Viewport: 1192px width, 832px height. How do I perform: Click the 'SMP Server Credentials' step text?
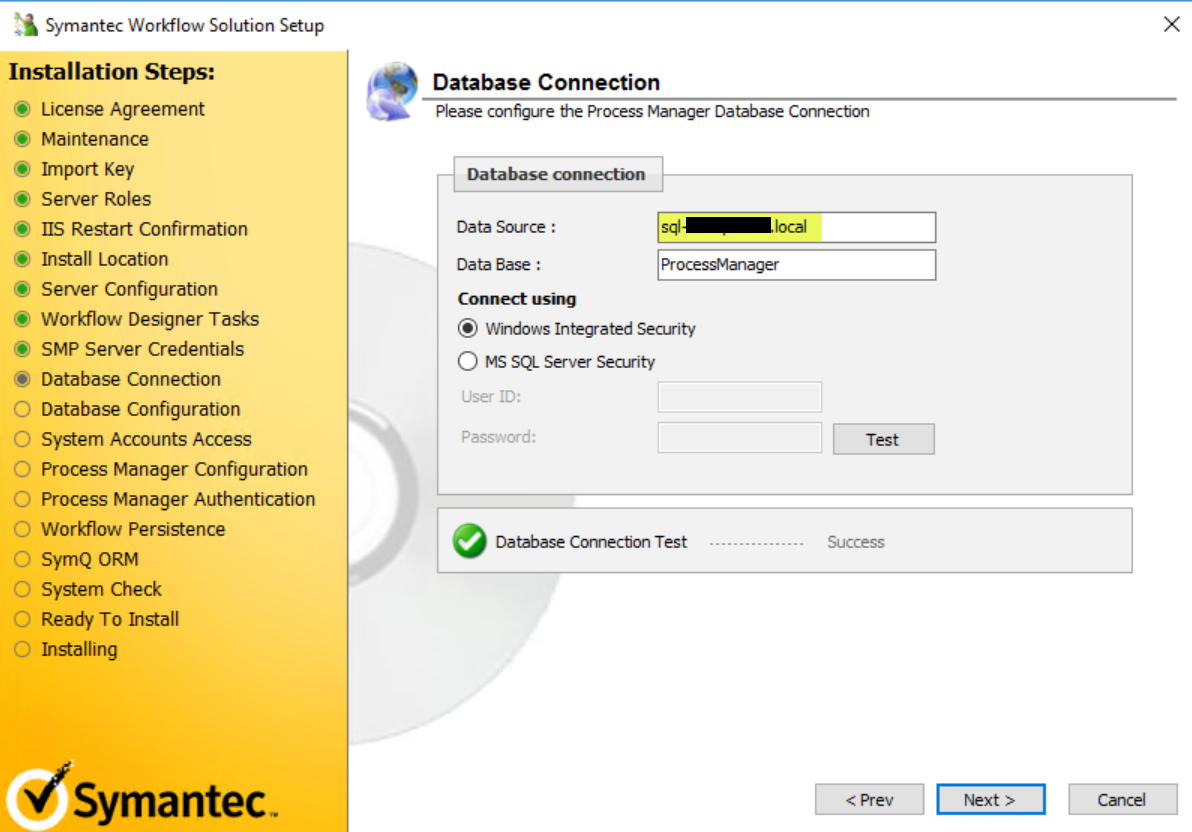coord(142,349)
